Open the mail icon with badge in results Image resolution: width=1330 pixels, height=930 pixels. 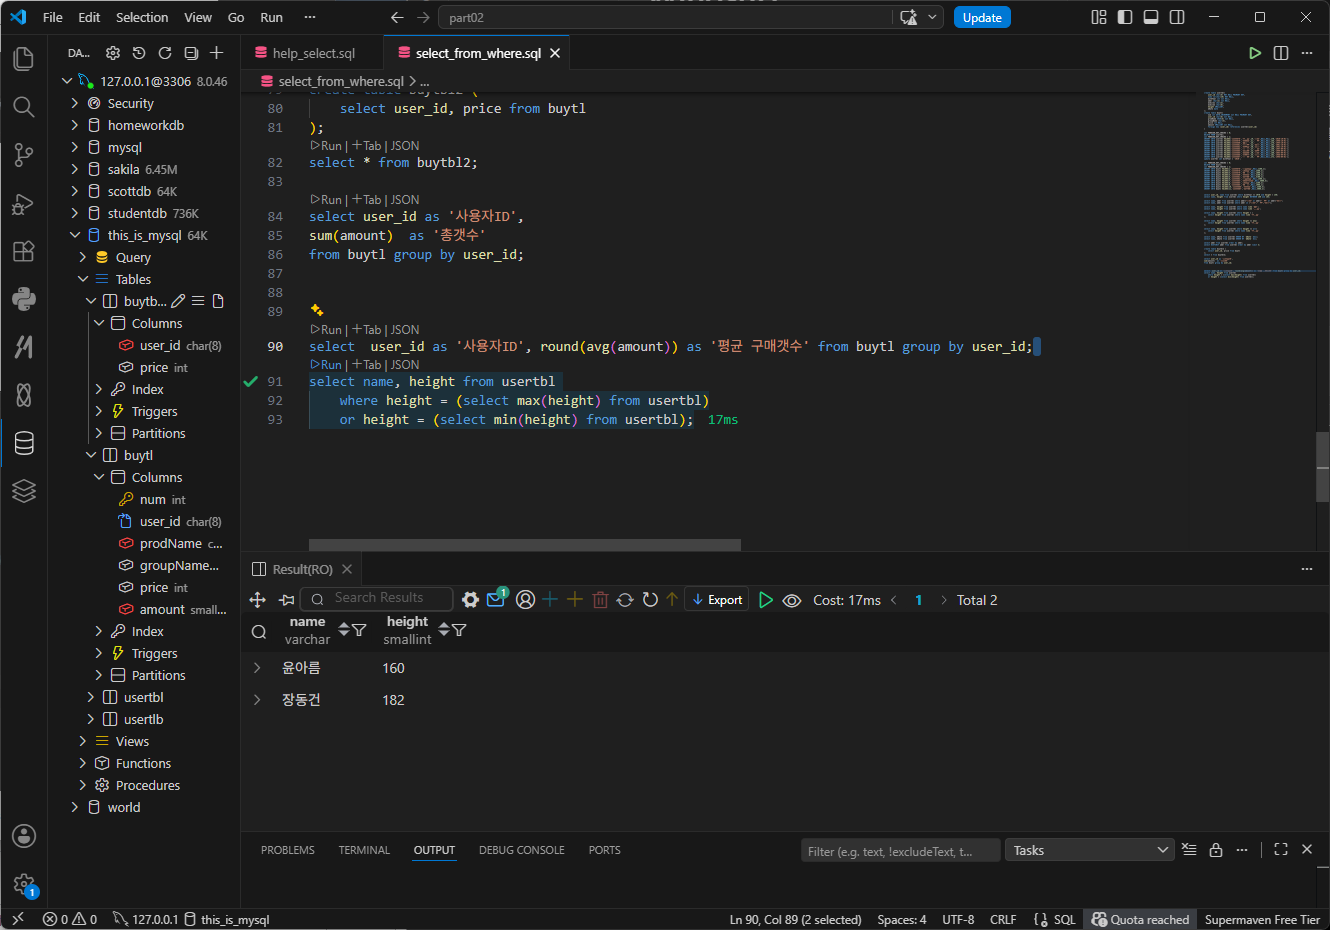coord(496,599)
